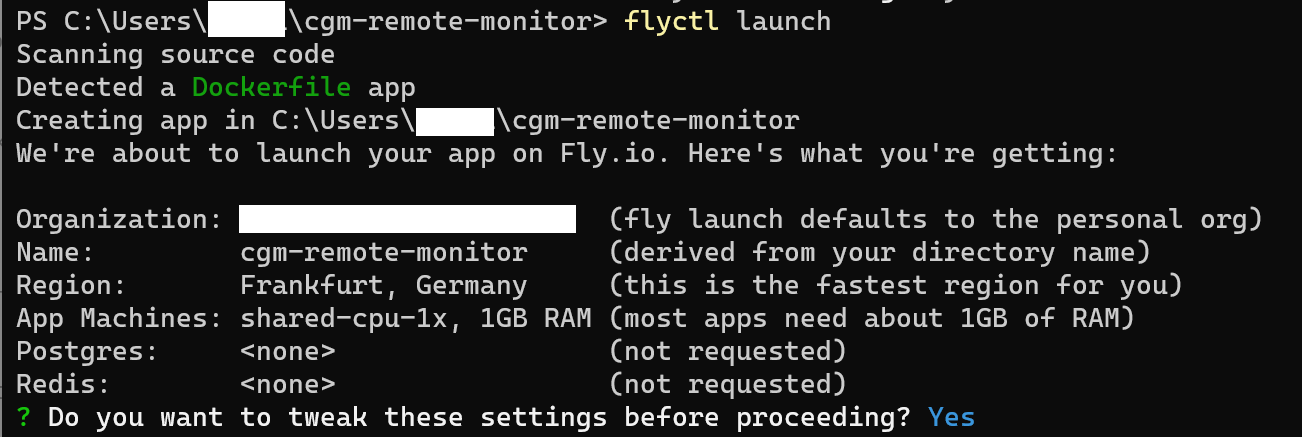Select the Frankfurt, Germany region text
This screenshot has width=1302, height=437.
tap(383, 285)
